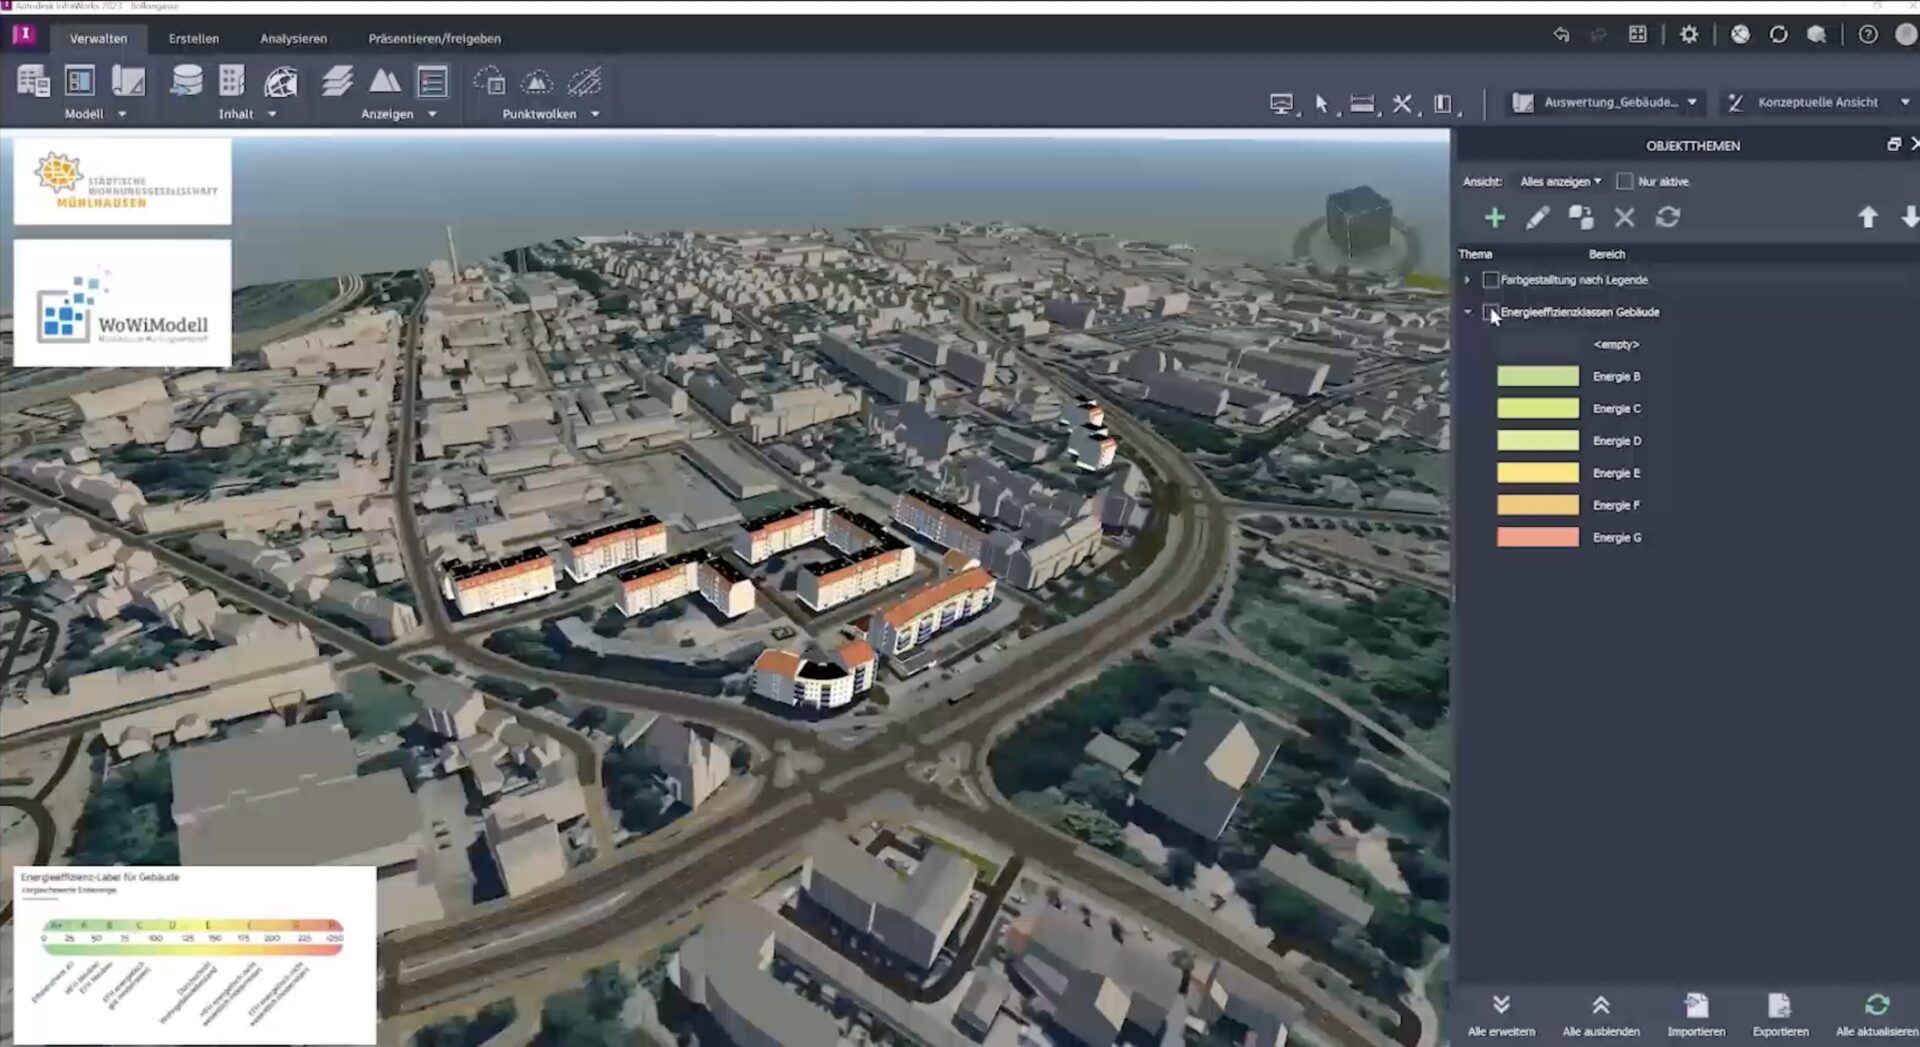
Task: Click the duplicate theme icon
Action: 1580,218
